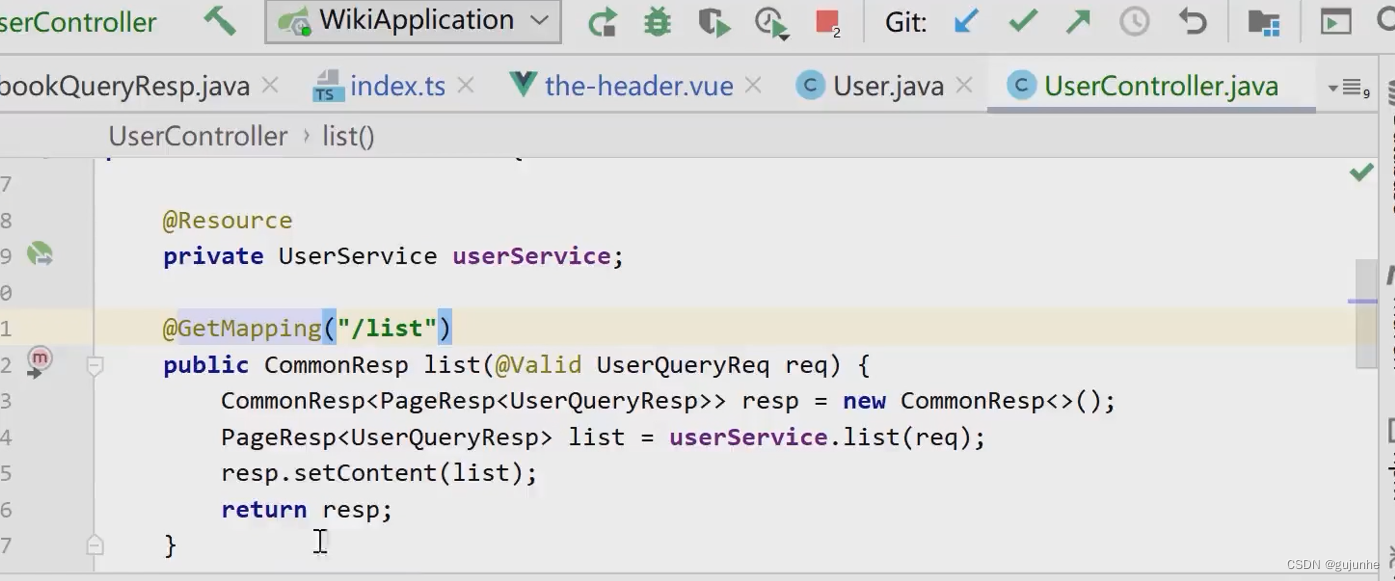This screenshot has width=1395, height=581.
Task: Show hidden tabs list dropdown
Action: [1348, 88]
